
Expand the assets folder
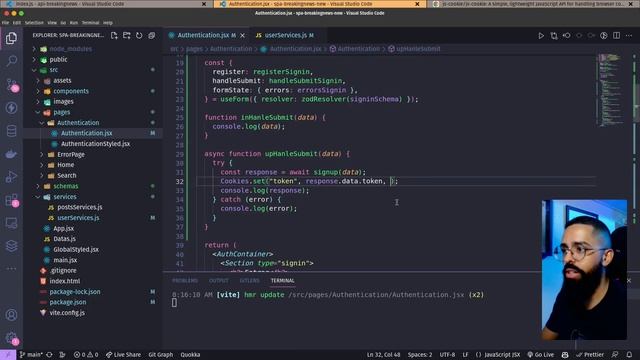[x=62, y=80]
